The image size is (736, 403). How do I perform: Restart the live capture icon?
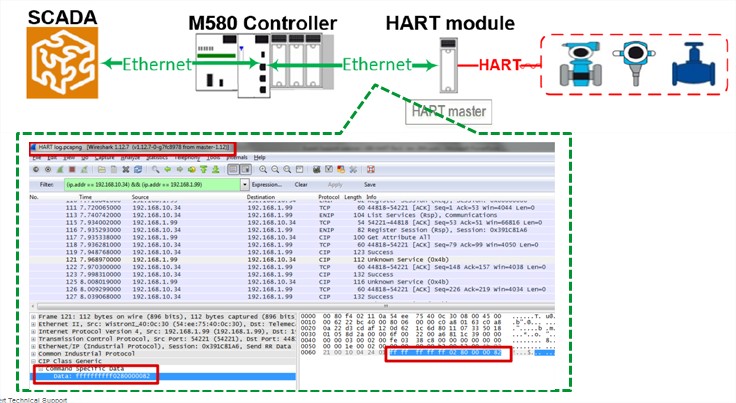(84, 169)
